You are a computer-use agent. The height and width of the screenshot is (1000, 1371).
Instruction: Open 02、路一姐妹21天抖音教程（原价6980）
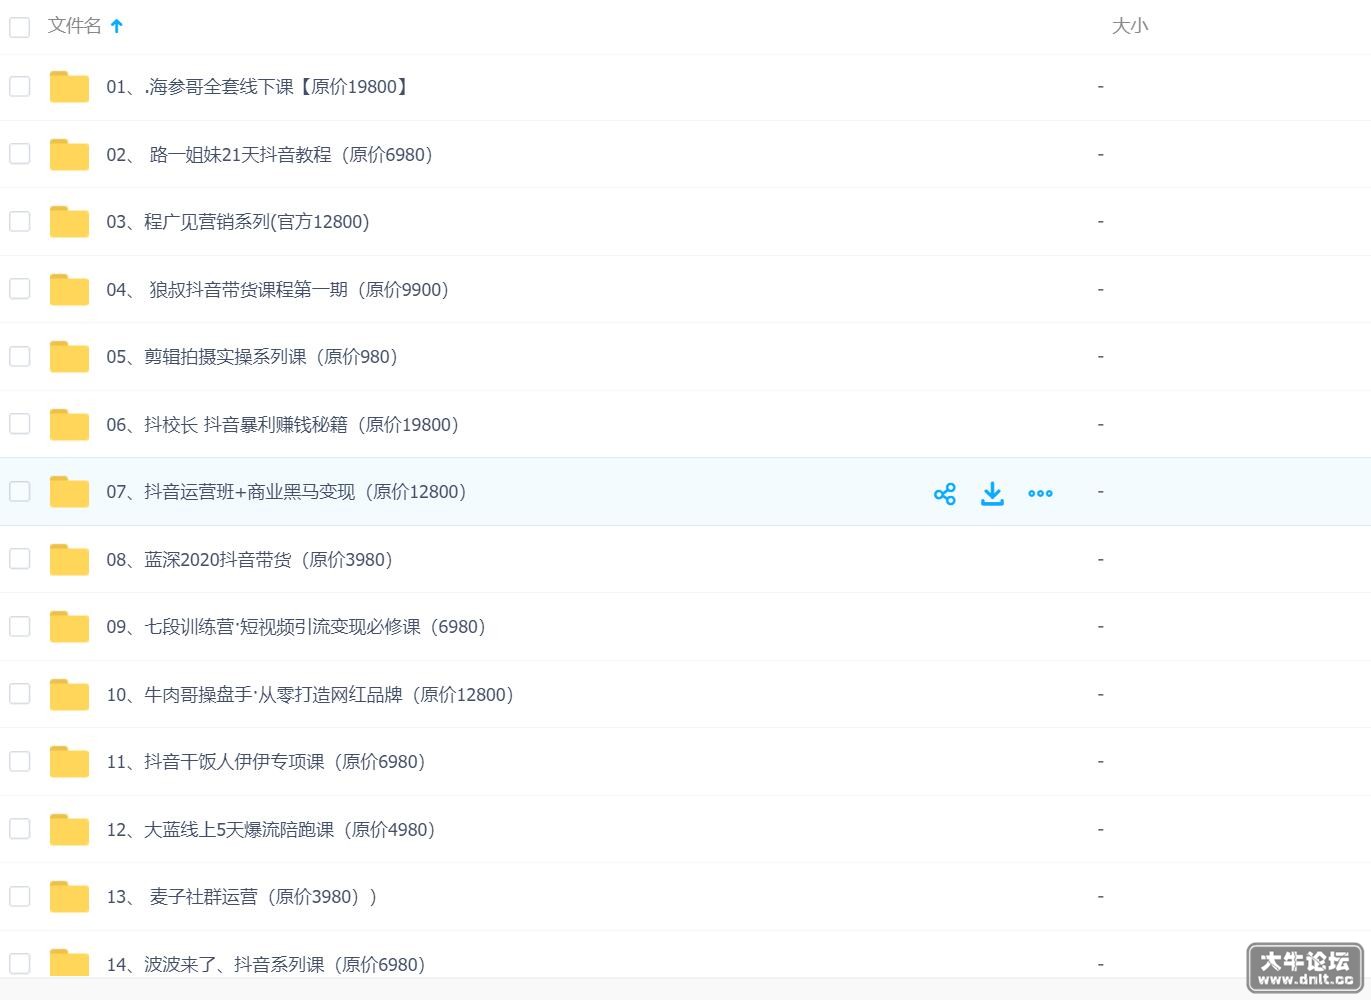point(269,155)
